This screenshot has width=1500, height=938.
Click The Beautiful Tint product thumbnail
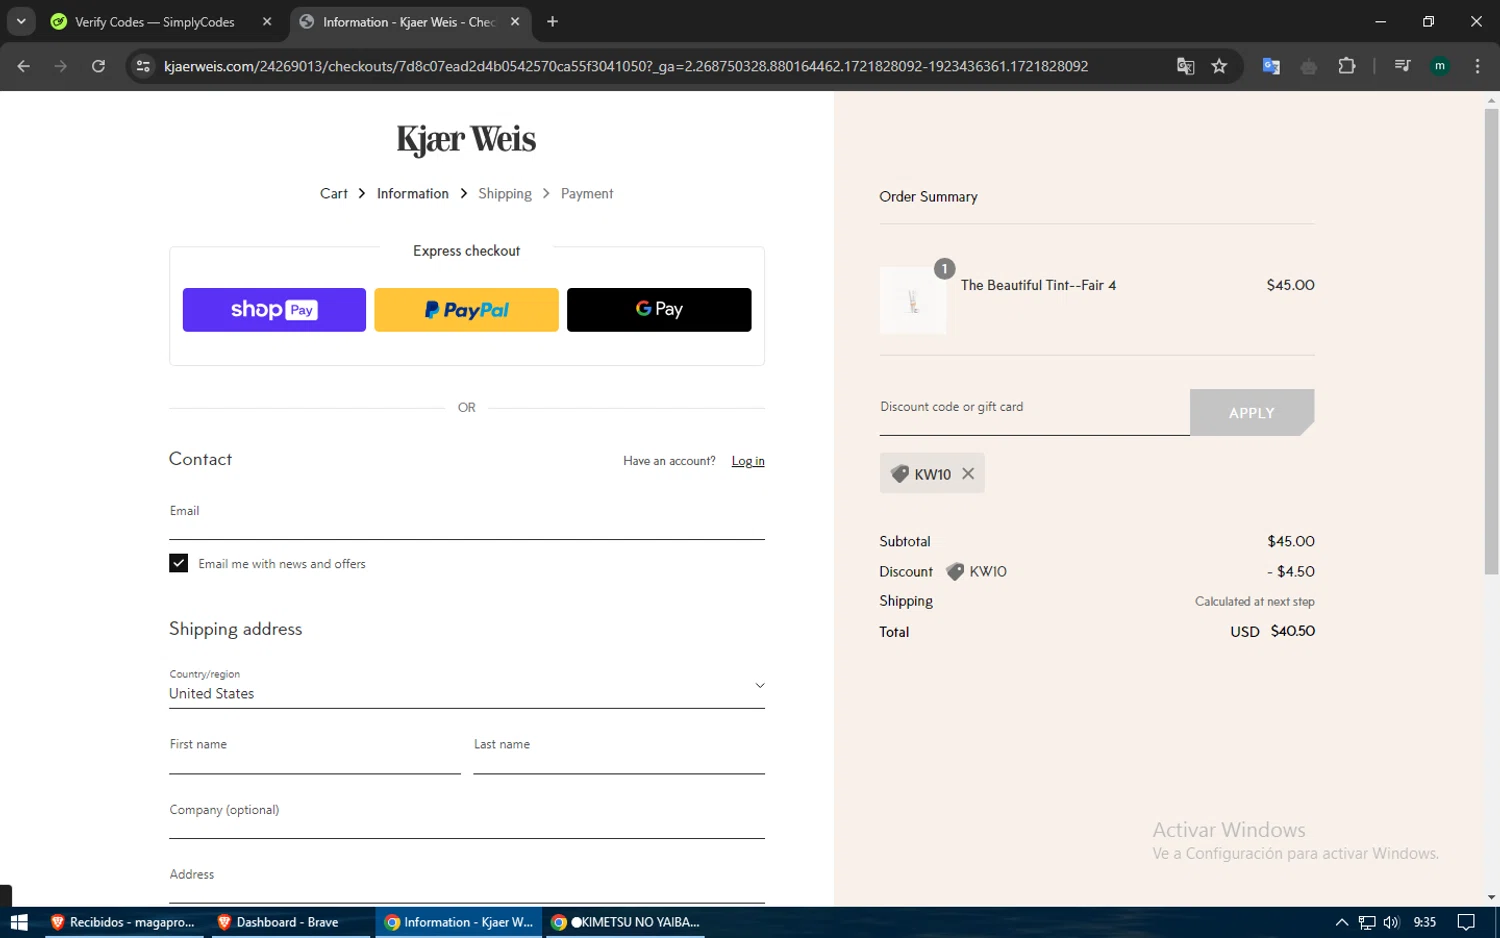pyautogui.click(x=913, y=301)
